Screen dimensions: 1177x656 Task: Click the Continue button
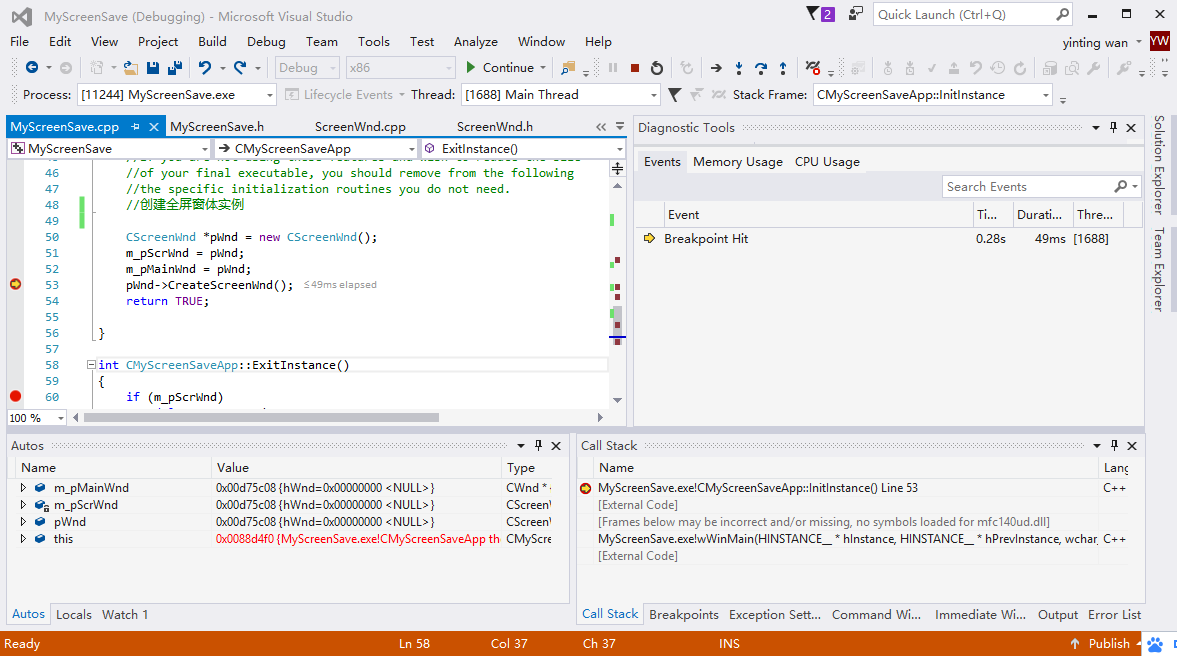coord(499,68)
